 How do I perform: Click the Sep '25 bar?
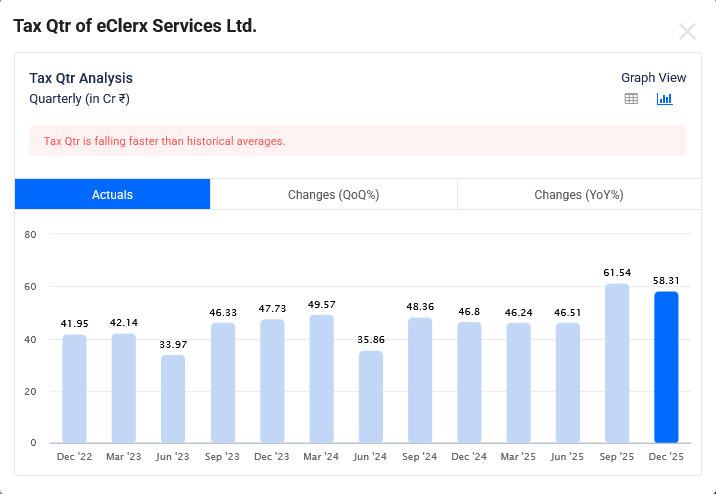pos(617,363)
